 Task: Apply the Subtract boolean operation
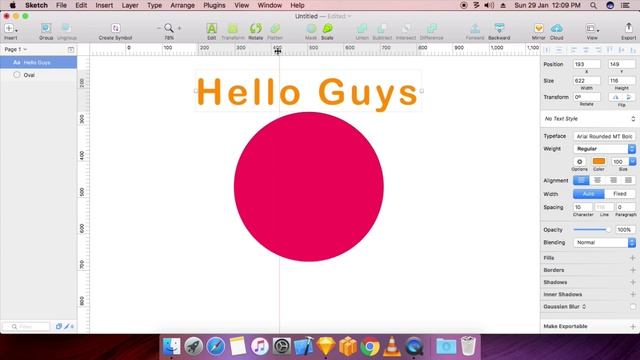(x=382, y=28)
